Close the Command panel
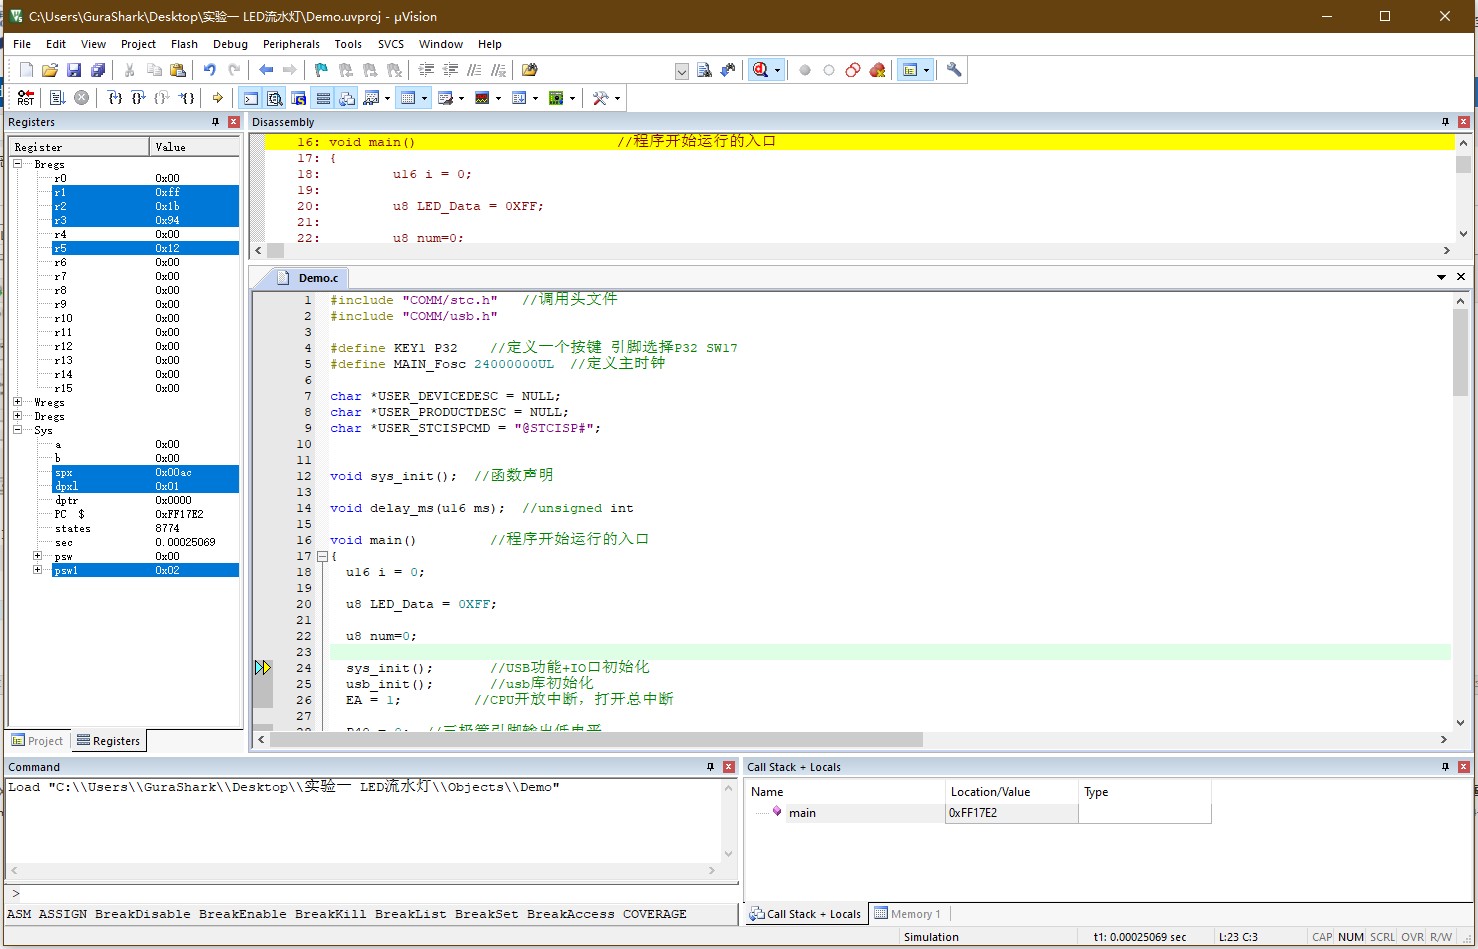The height and width of the screenshot is (949, 1478). (x=729, y=767)
